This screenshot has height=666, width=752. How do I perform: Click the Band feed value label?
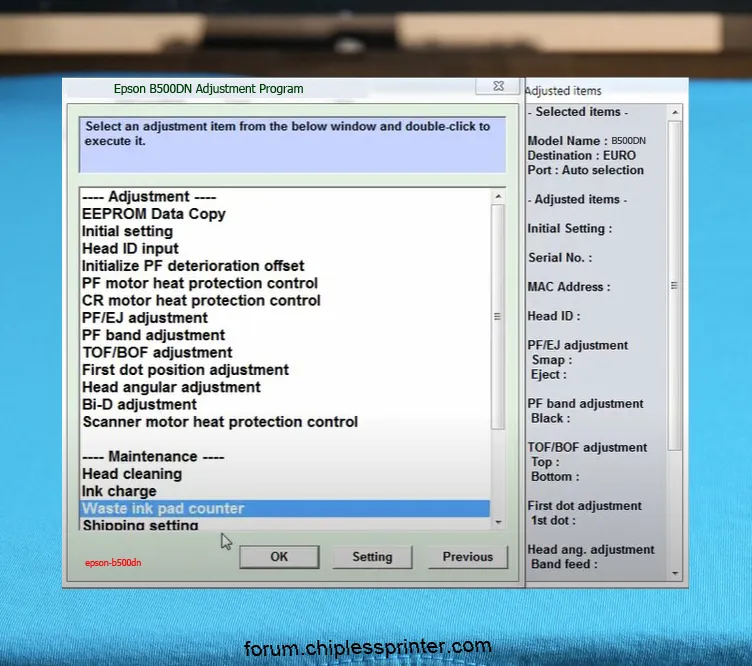tap(564, 564)
